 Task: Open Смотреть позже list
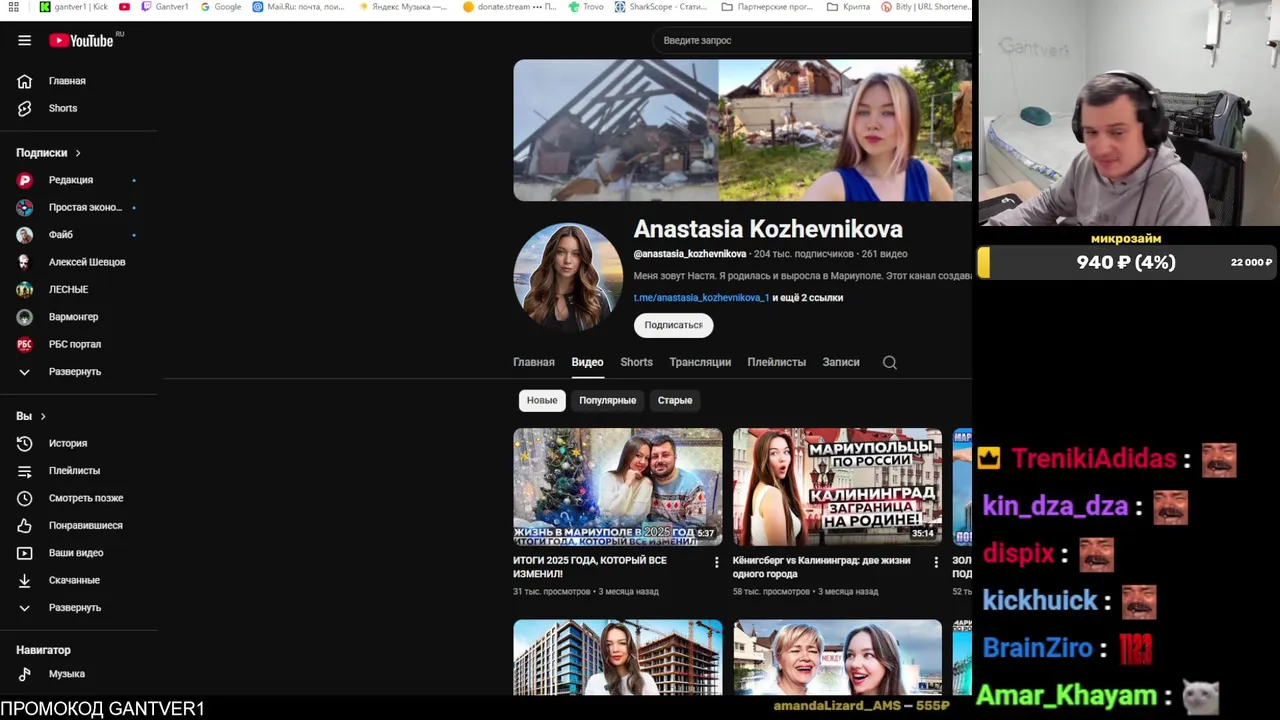pyautogui.click(x=86, y=498)
